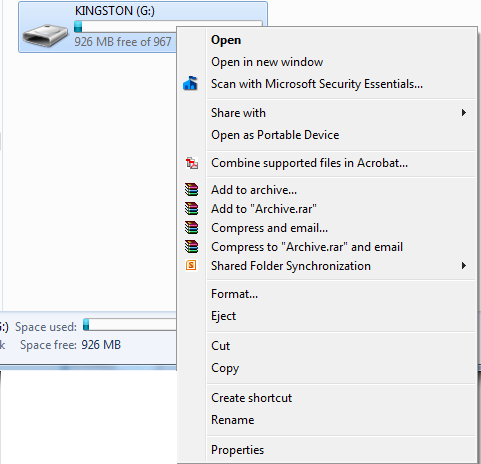Click the drive tile capacity bar
The image size is (481, 464).
(x=125, y=27)
